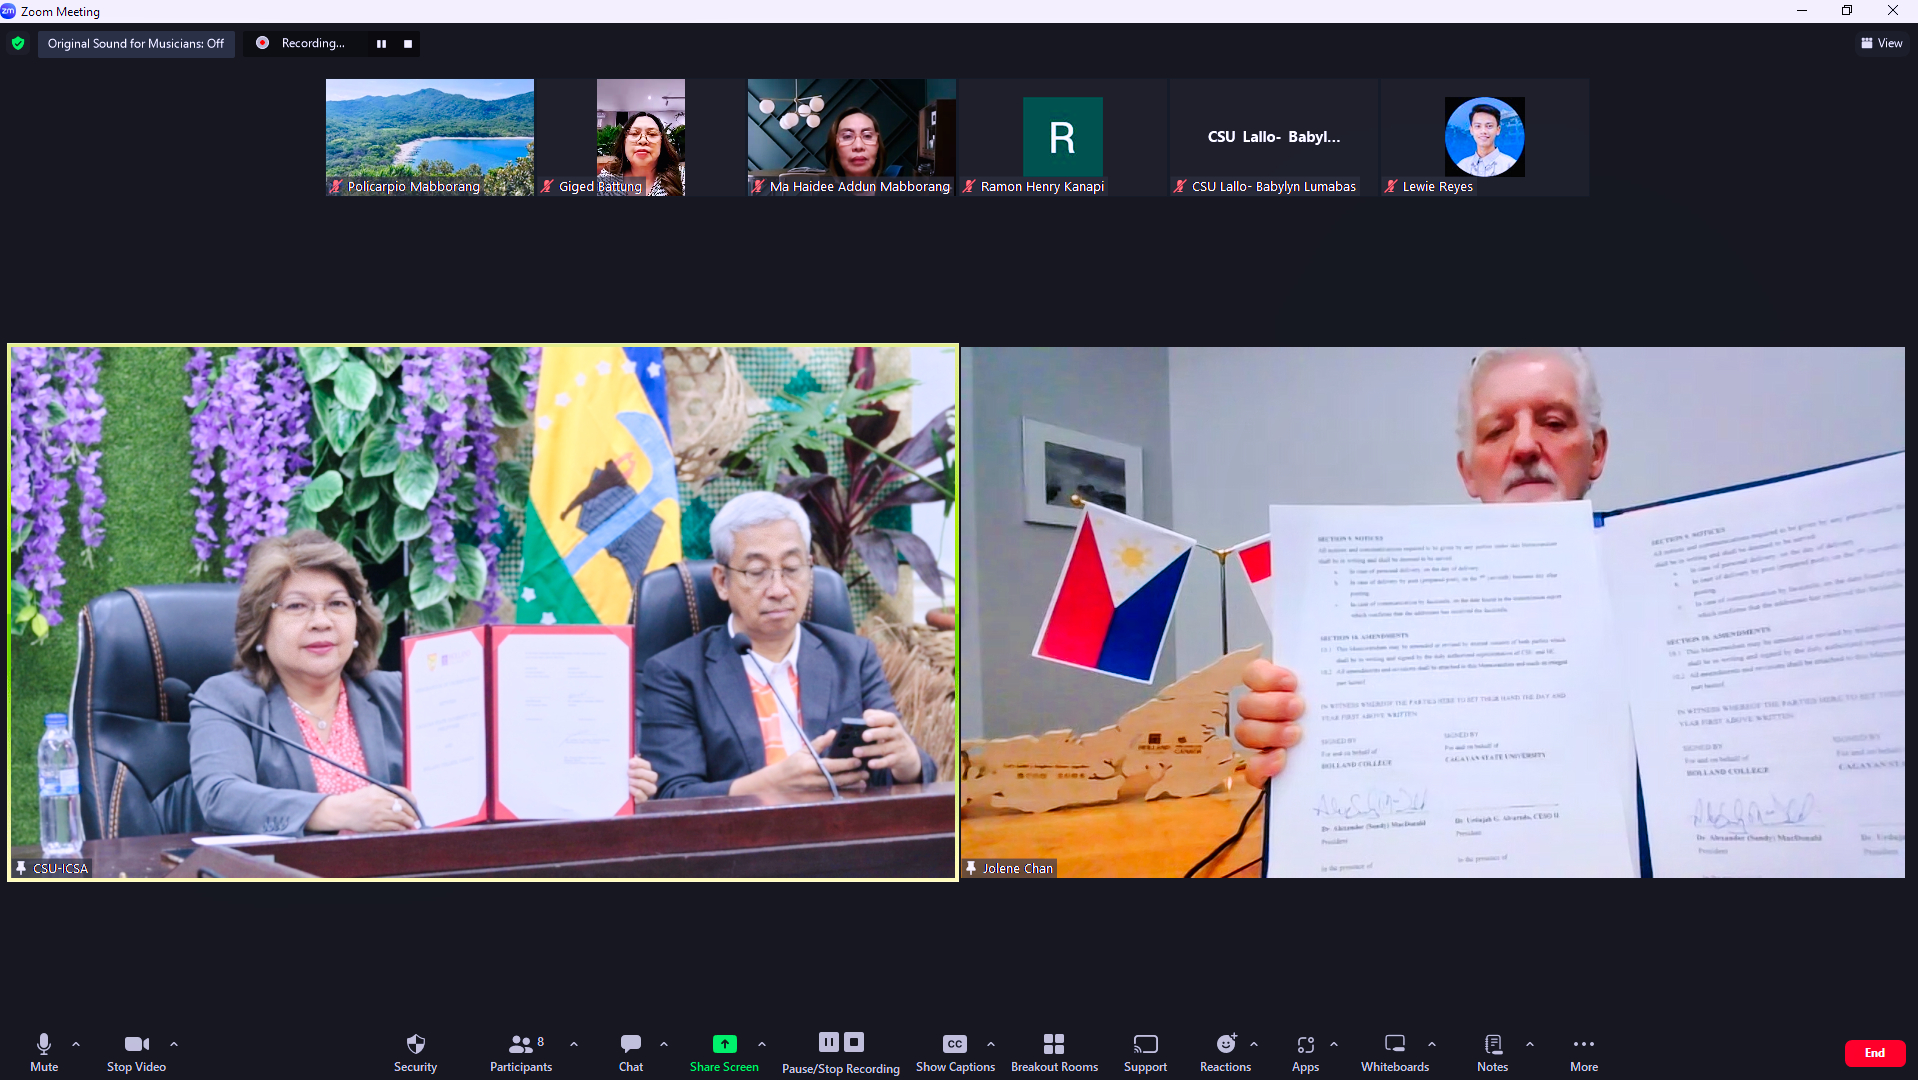The width and height of the screenshot is (1918, 1080).
Task: Expand the share options arrow beside Share Screen
Action: click(x=762, y=1044)
